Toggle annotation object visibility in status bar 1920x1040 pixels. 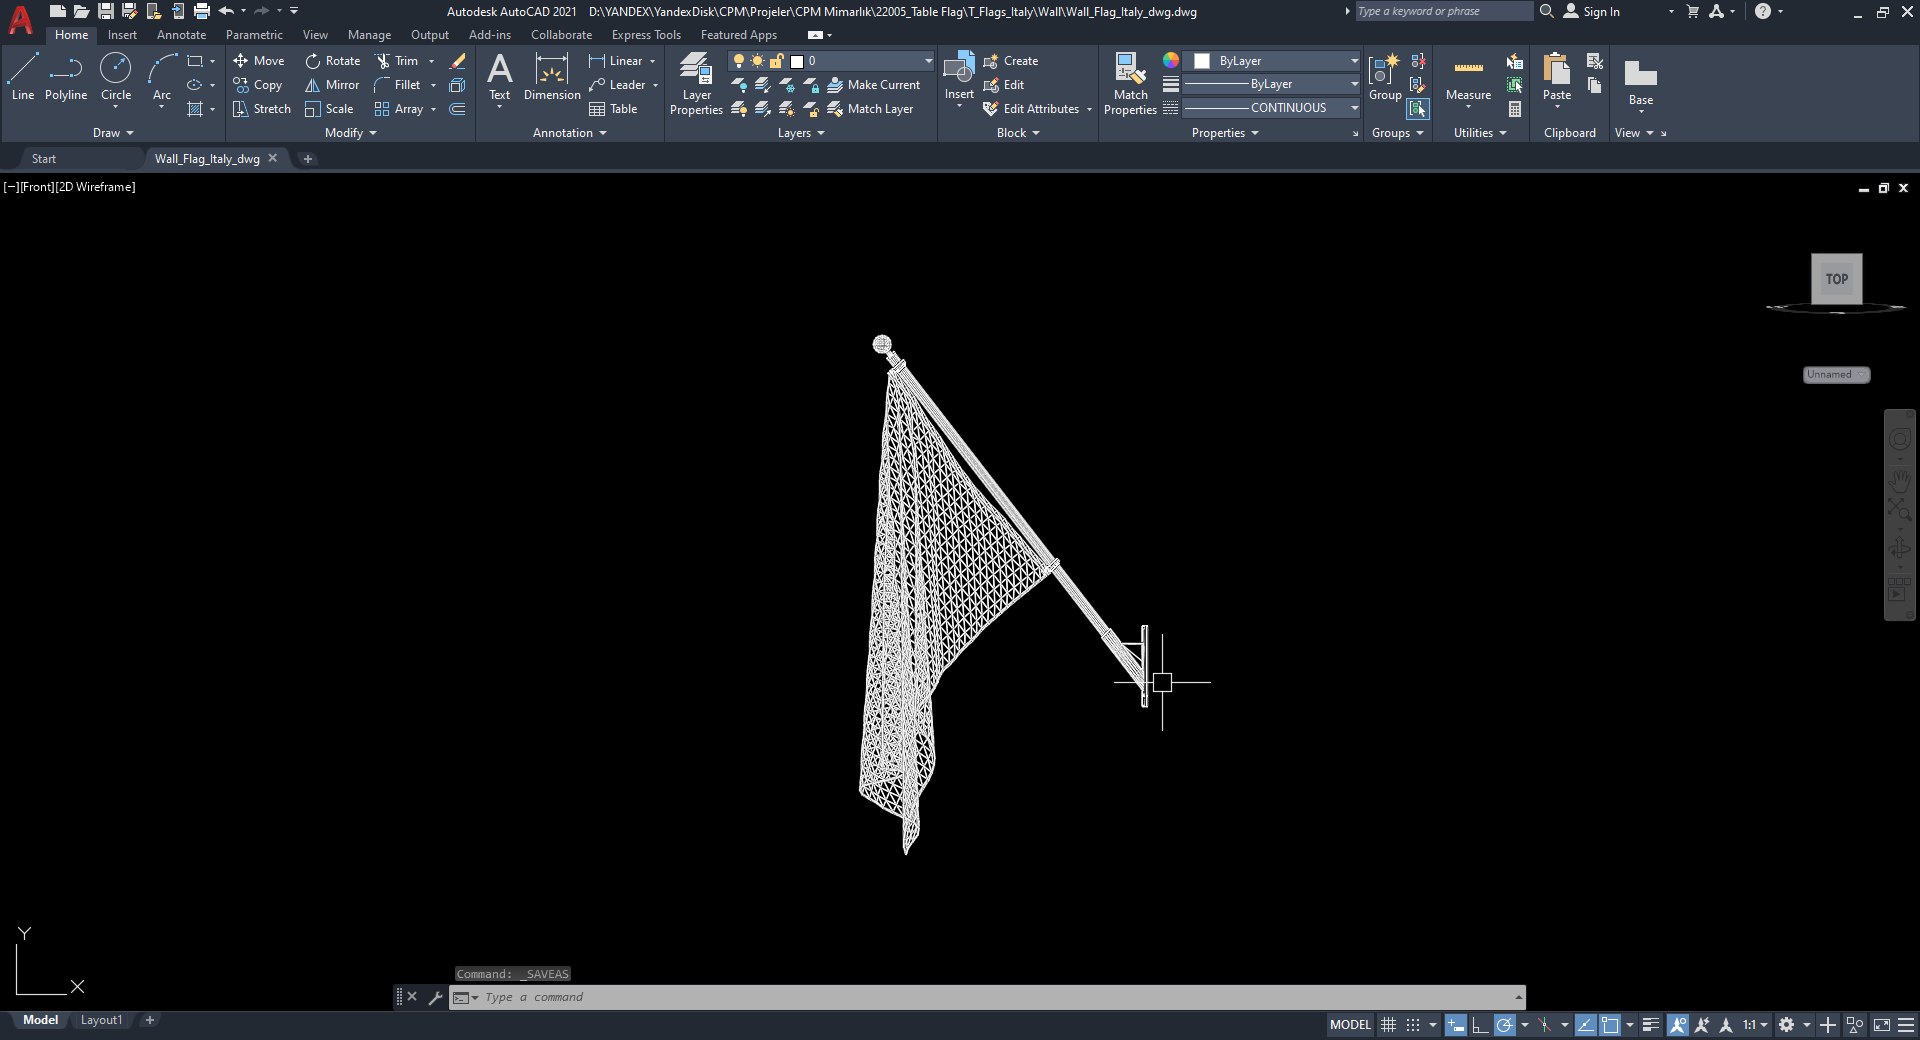[1678, 1025]
